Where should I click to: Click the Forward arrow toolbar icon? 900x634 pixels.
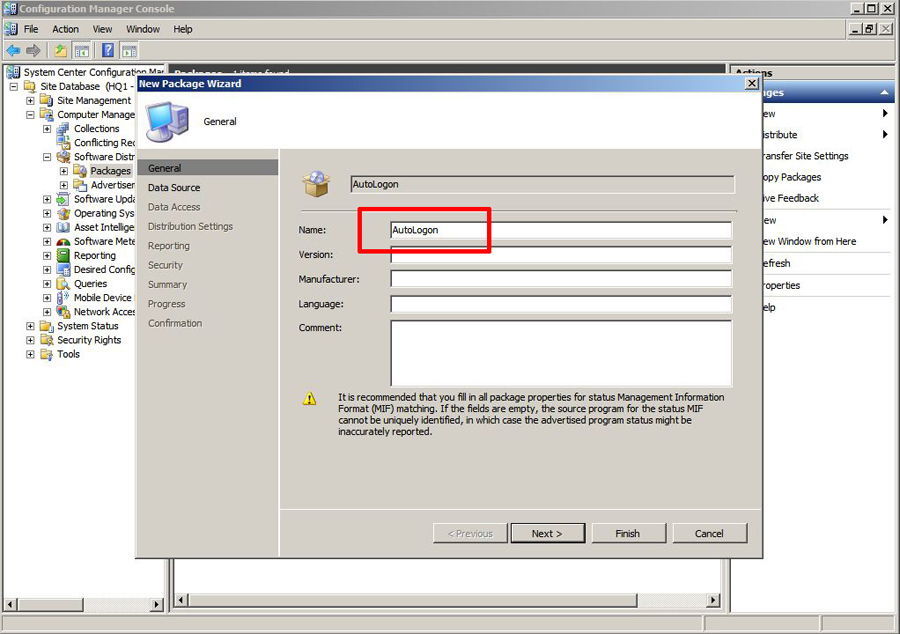33,51
